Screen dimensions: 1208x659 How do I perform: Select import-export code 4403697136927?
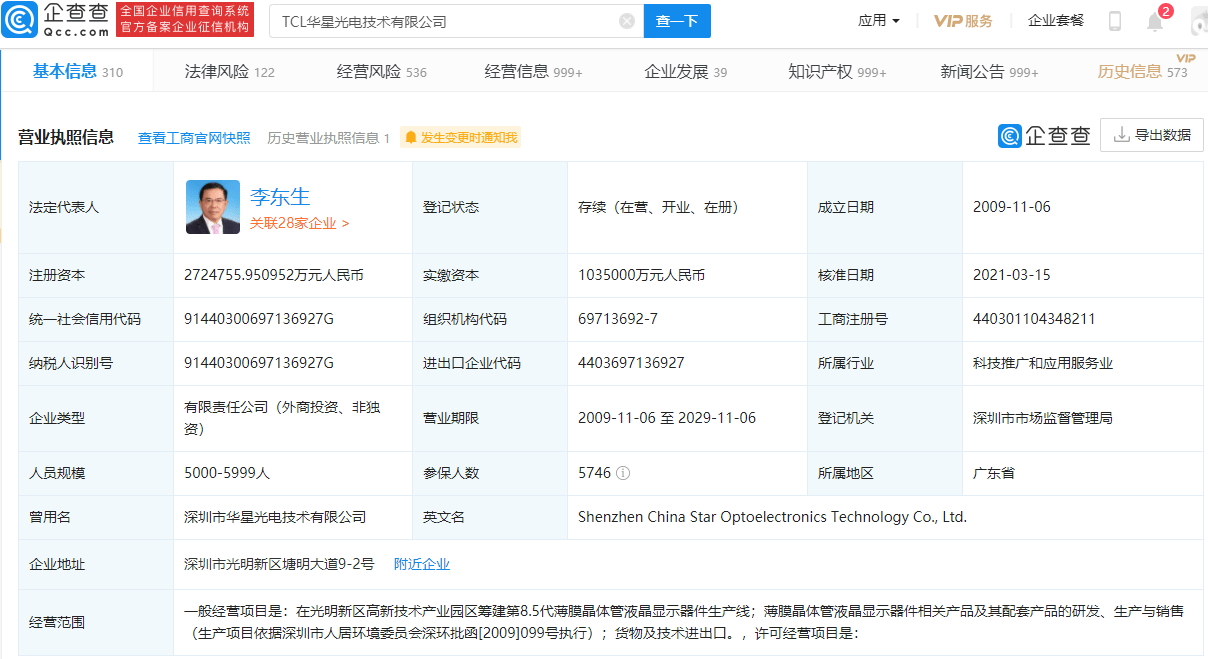point(631,363)
